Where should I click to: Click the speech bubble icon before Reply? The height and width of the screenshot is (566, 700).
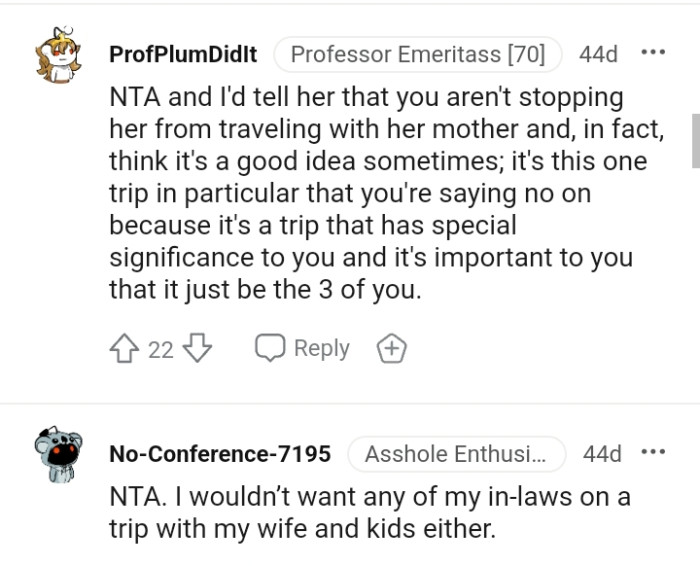pyautogui.click(x=270, y=348)
